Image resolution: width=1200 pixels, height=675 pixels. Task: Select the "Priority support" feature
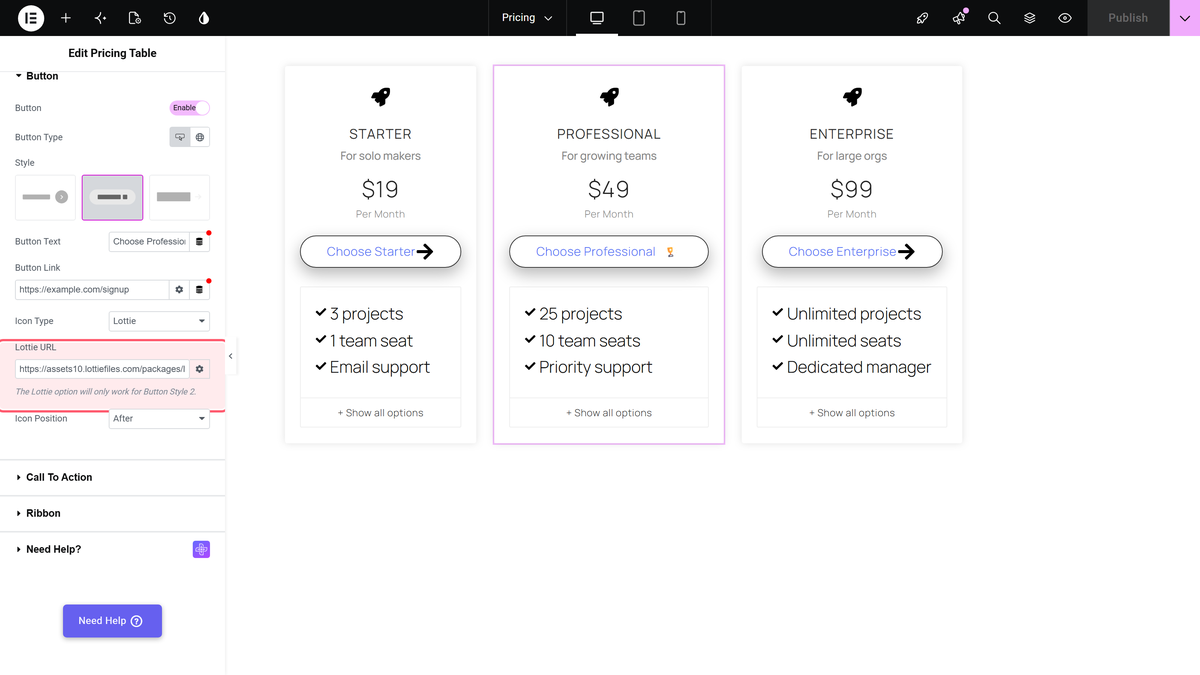(596, 367)
